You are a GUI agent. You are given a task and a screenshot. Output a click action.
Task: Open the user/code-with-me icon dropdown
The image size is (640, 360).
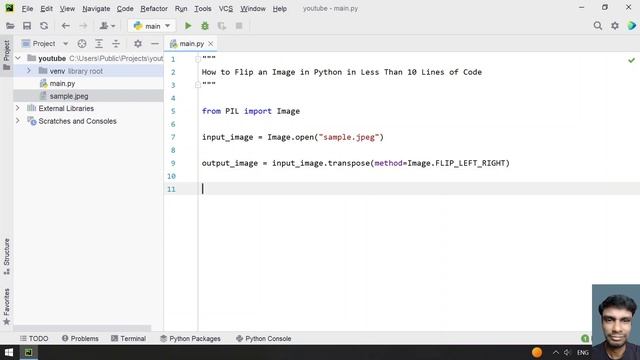[107, 26]
